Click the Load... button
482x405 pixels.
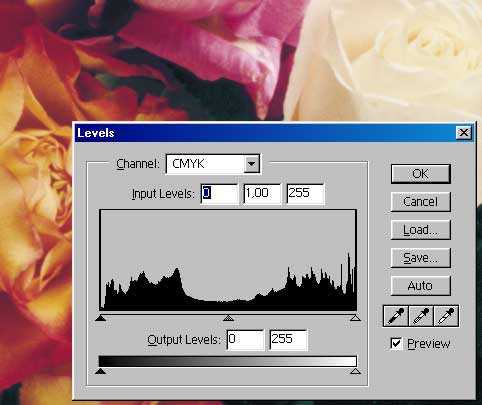coord(421,230)
